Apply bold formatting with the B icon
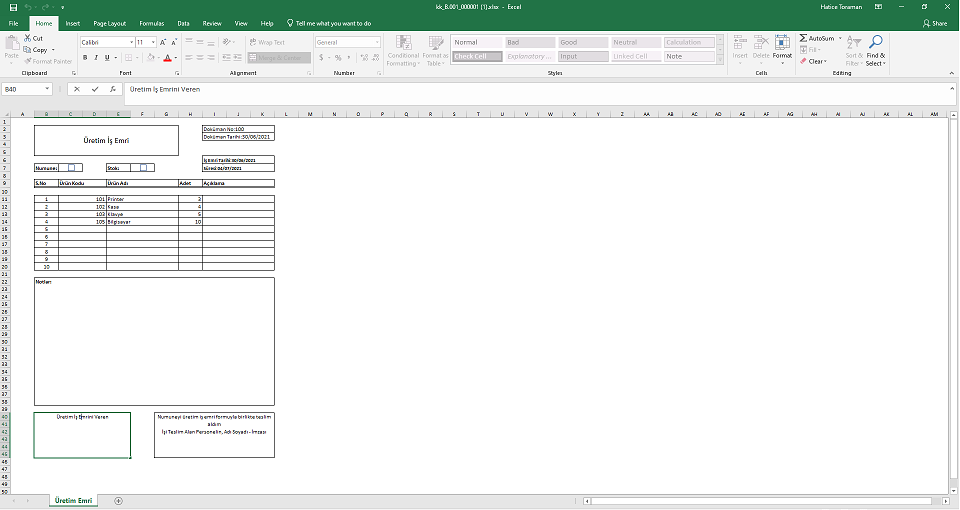960x510 pixels. [x=85, y=58]
